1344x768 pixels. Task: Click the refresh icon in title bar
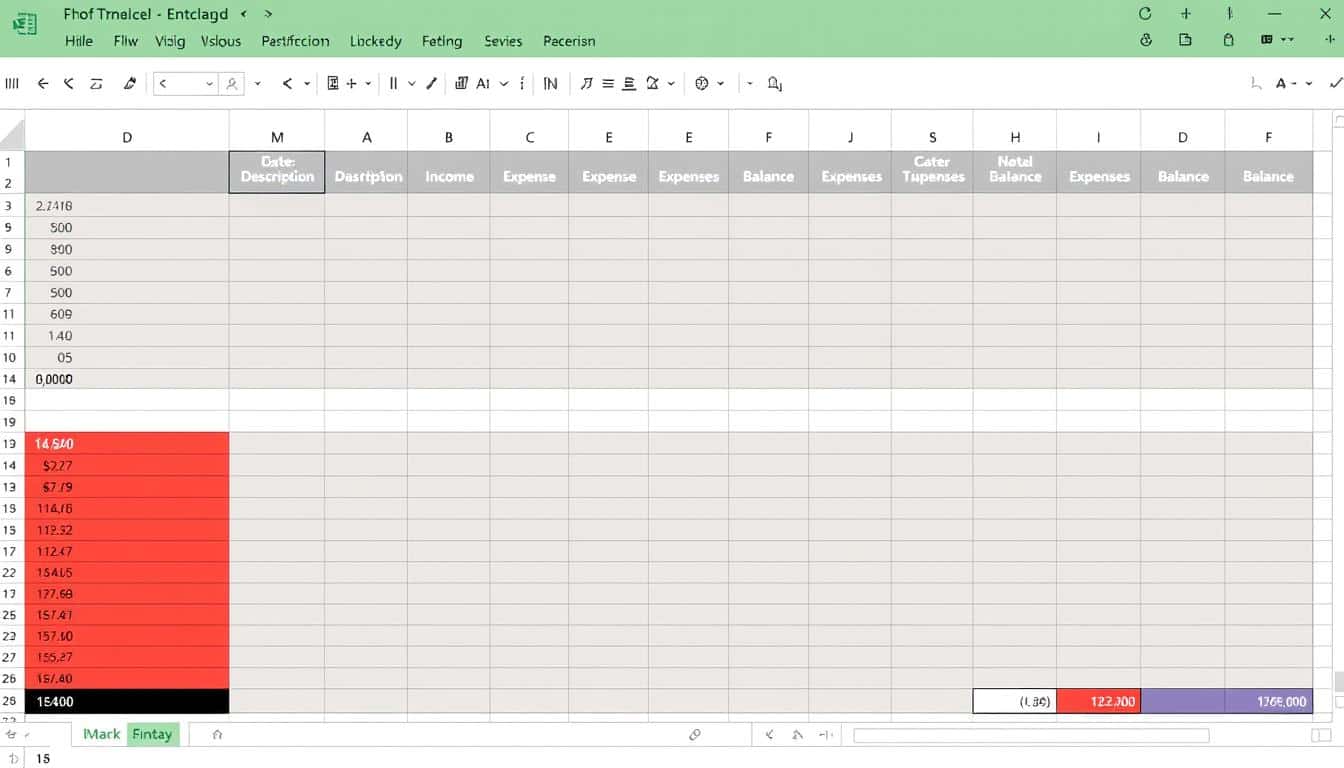coord(1145,14)
